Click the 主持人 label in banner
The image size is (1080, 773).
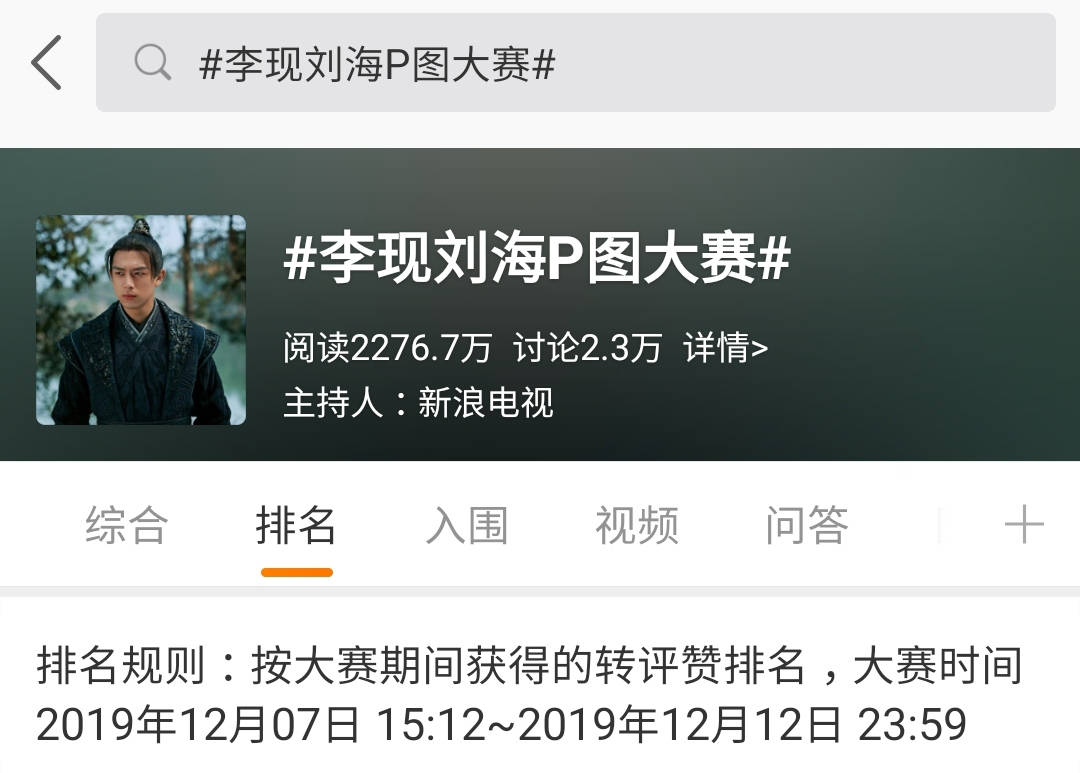[x=333, y=403]
